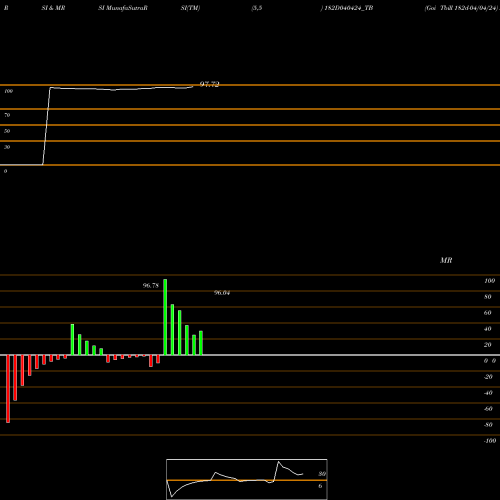Click the 96.04 value label
The height and width of the screenshot is (500, 500).
[x=222, y=293]
